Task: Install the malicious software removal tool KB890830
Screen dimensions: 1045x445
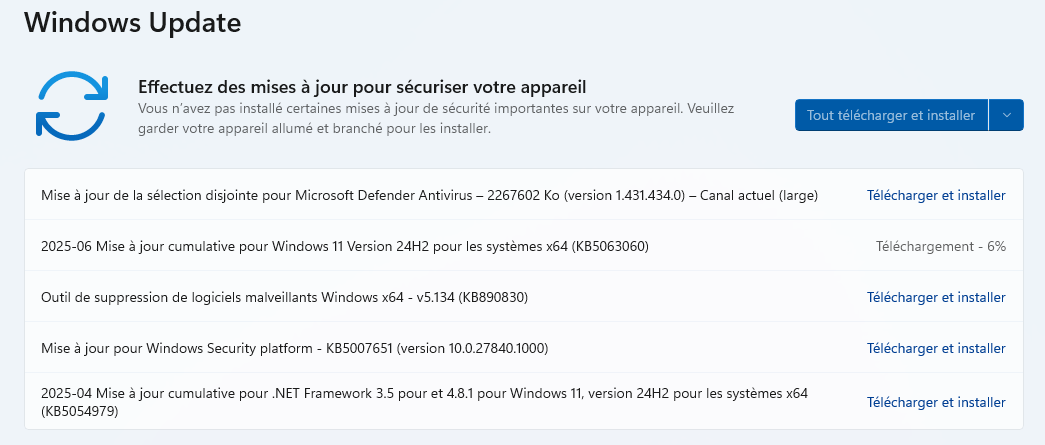Action: click(x=936, y=297)
